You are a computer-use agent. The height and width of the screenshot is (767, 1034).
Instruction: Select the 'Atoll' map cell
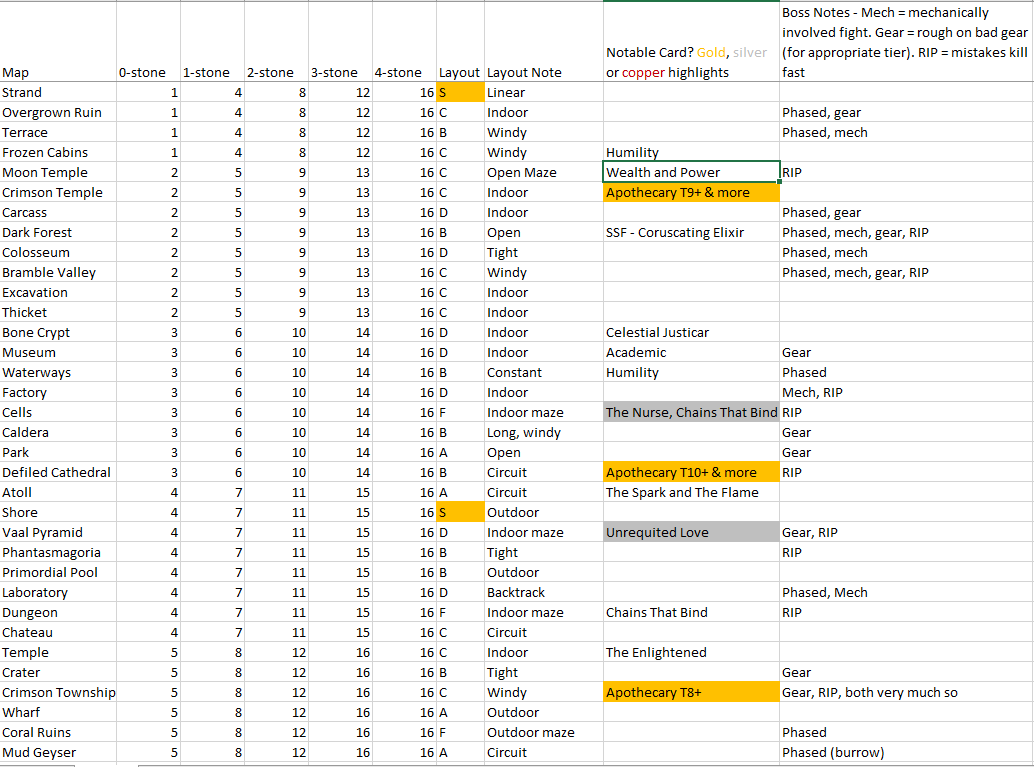click(58, 492)
